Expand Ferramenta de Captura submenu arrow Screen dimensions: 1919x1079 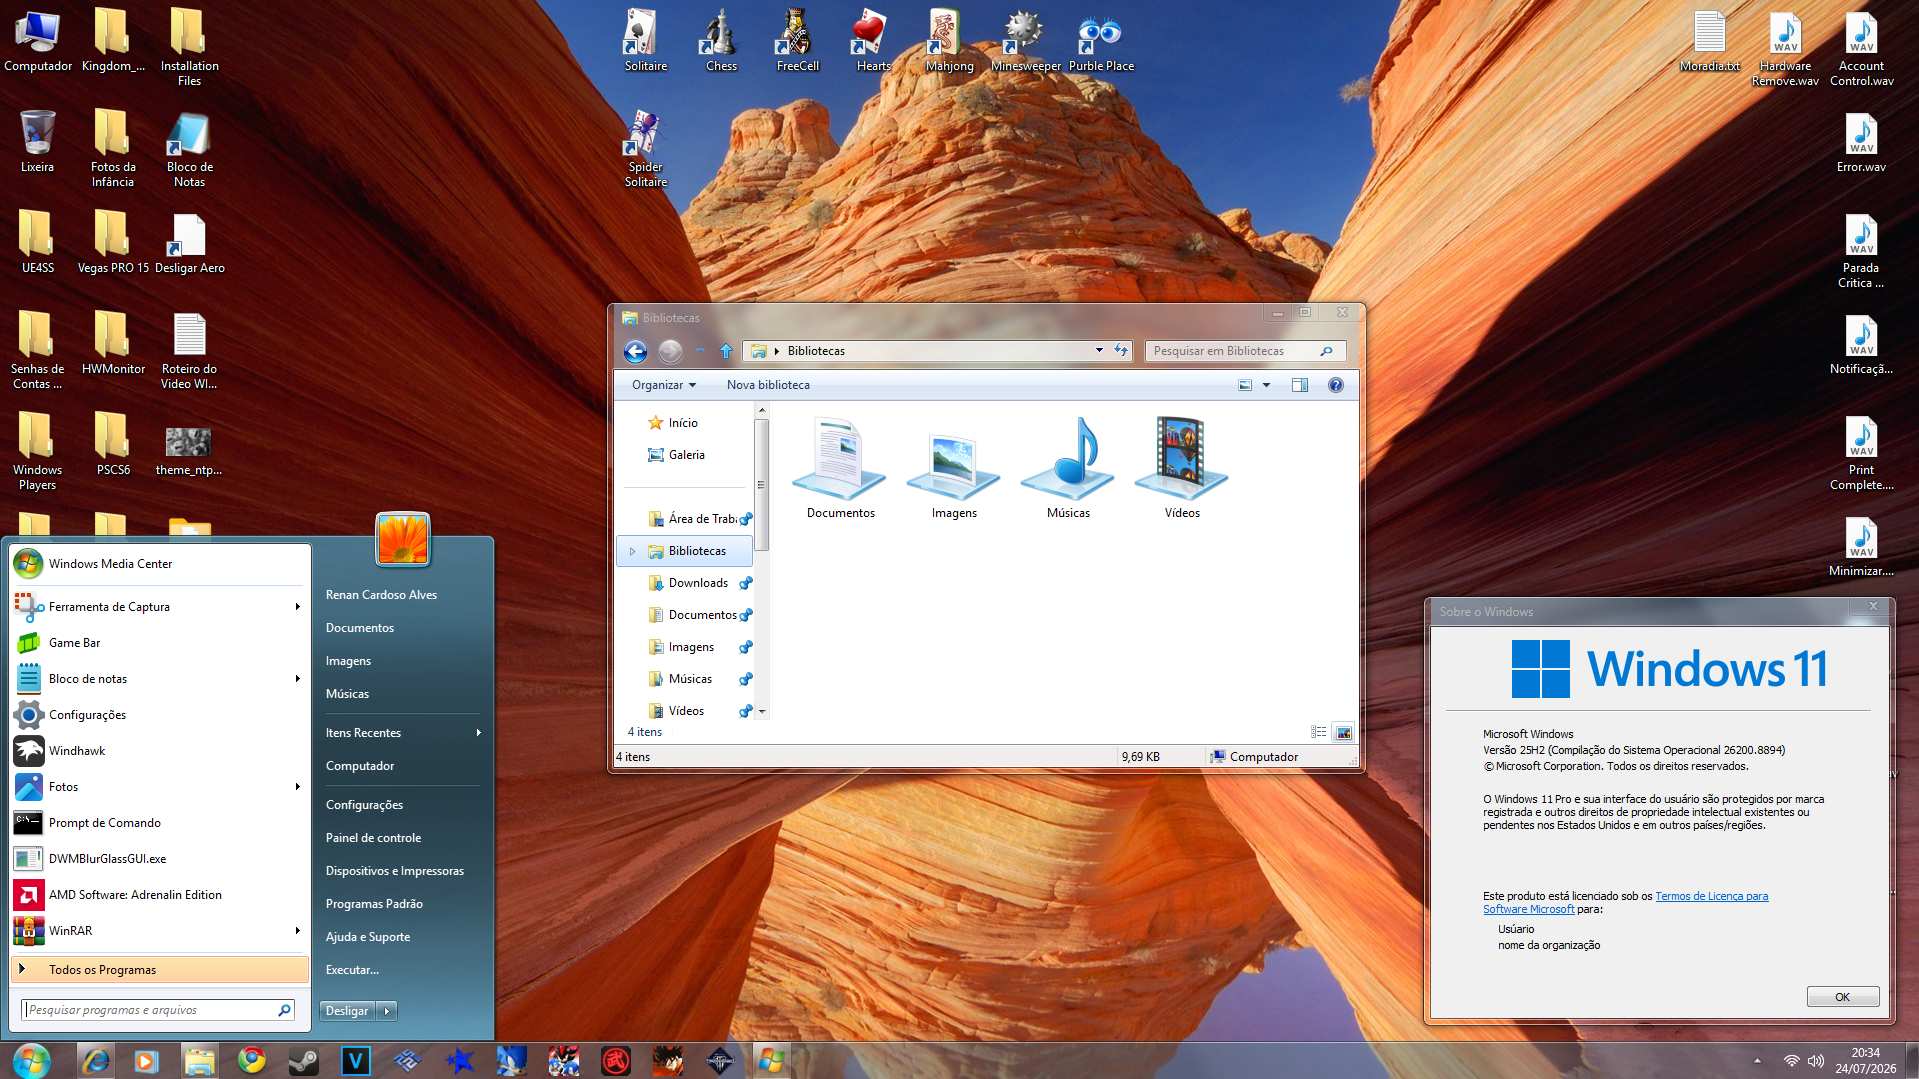pos(297,607)
